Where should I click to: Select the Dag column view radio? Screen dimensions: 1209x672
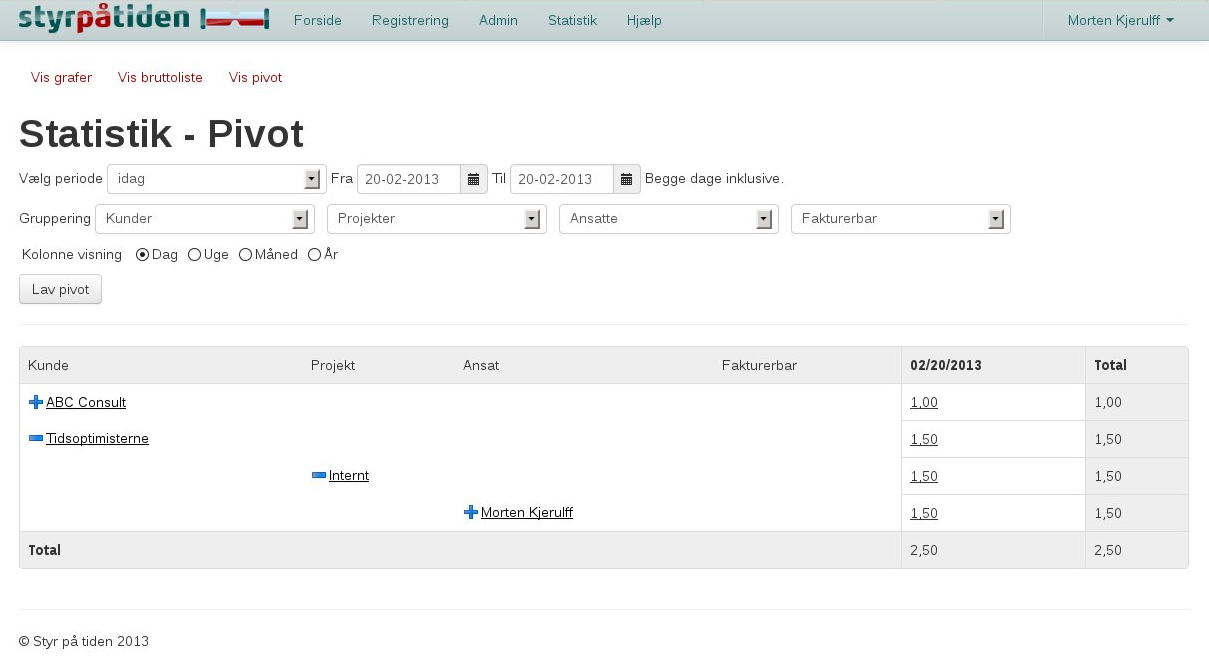142,255
